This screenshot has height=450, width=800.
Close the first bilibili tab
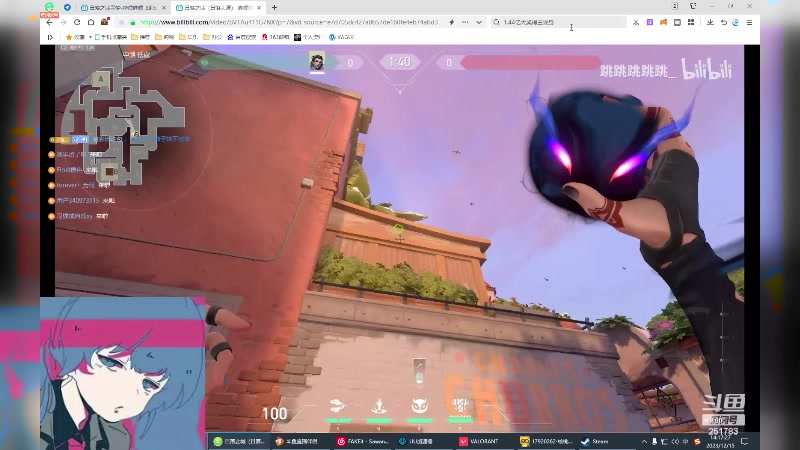pyautogui.click(x=164, y=8)
